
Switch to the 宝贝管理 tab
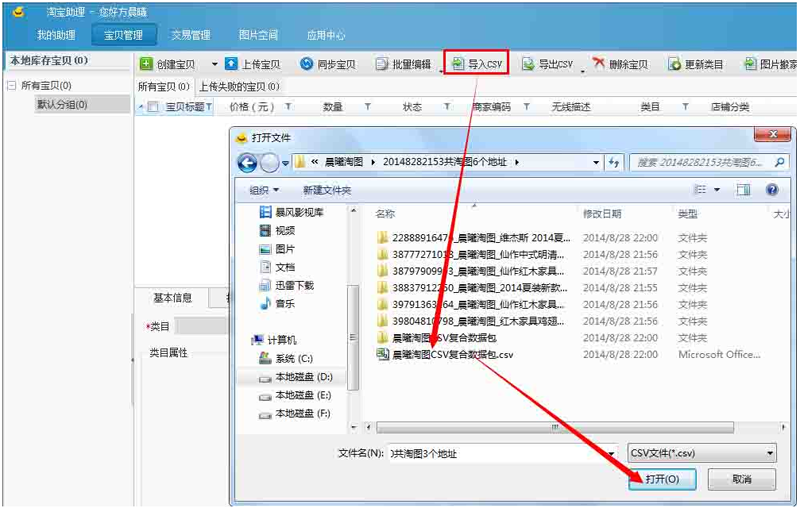[123, 35]
